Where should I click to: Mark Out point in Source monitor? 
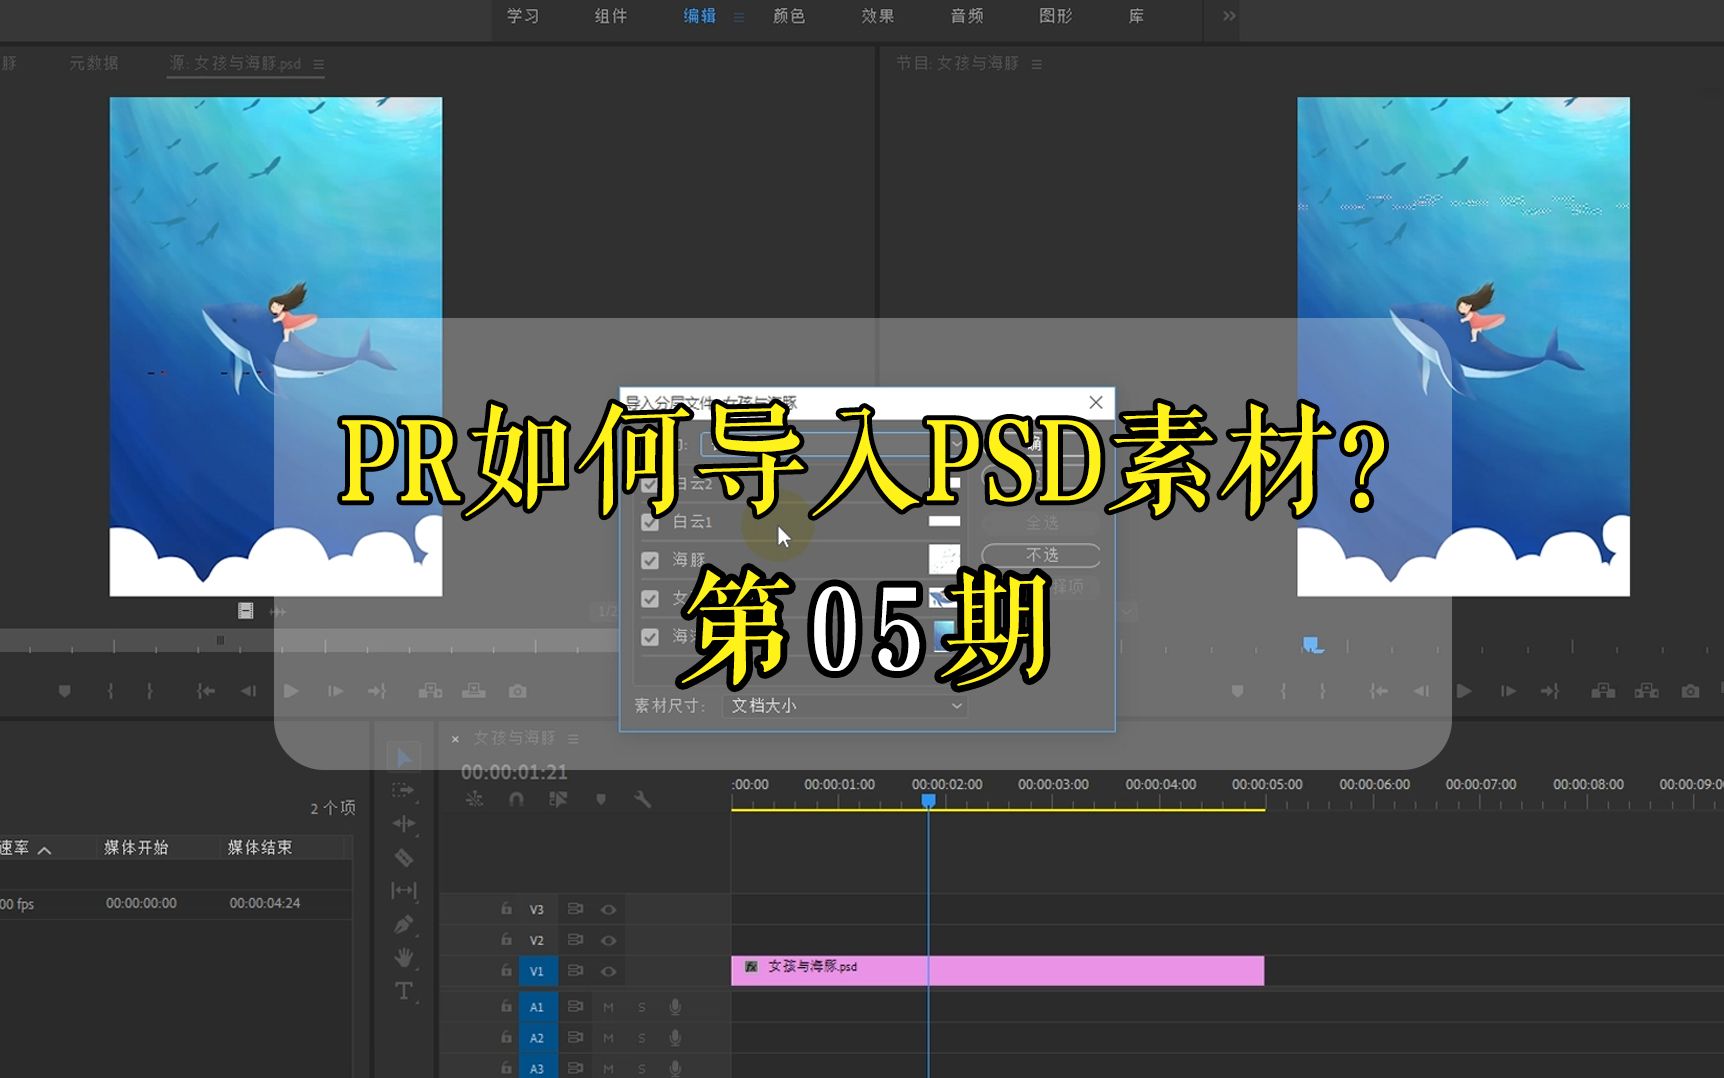(x=150, y=691)
